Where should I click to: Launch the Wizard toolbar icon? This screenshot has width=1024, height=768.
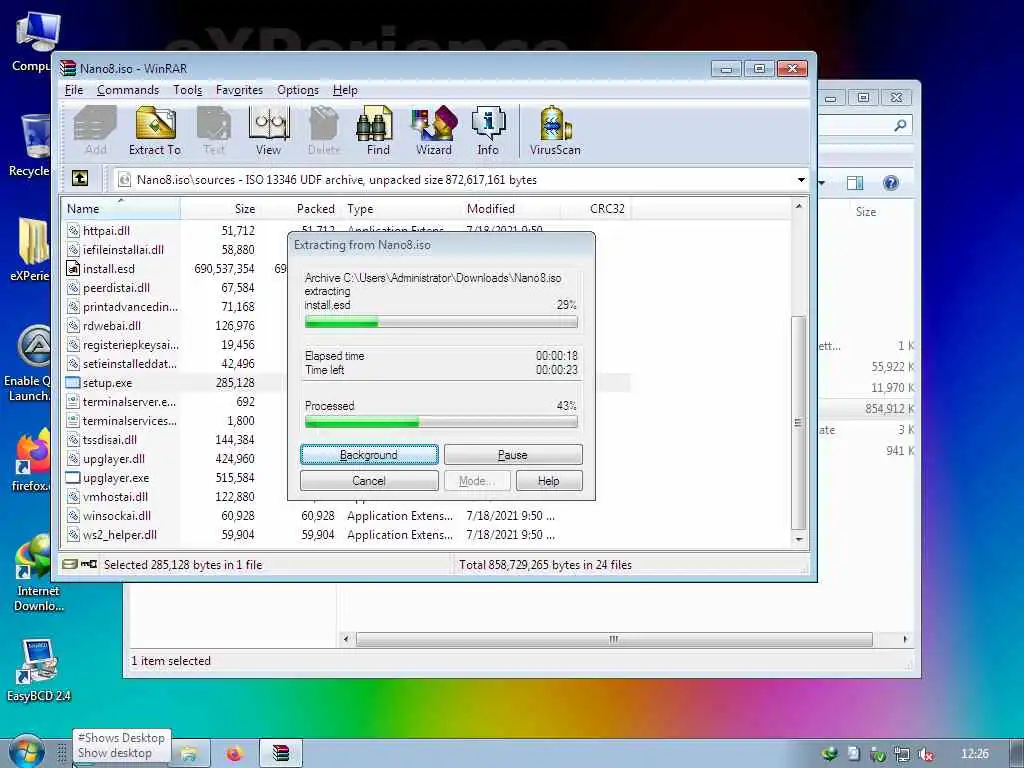coord(434,131)
